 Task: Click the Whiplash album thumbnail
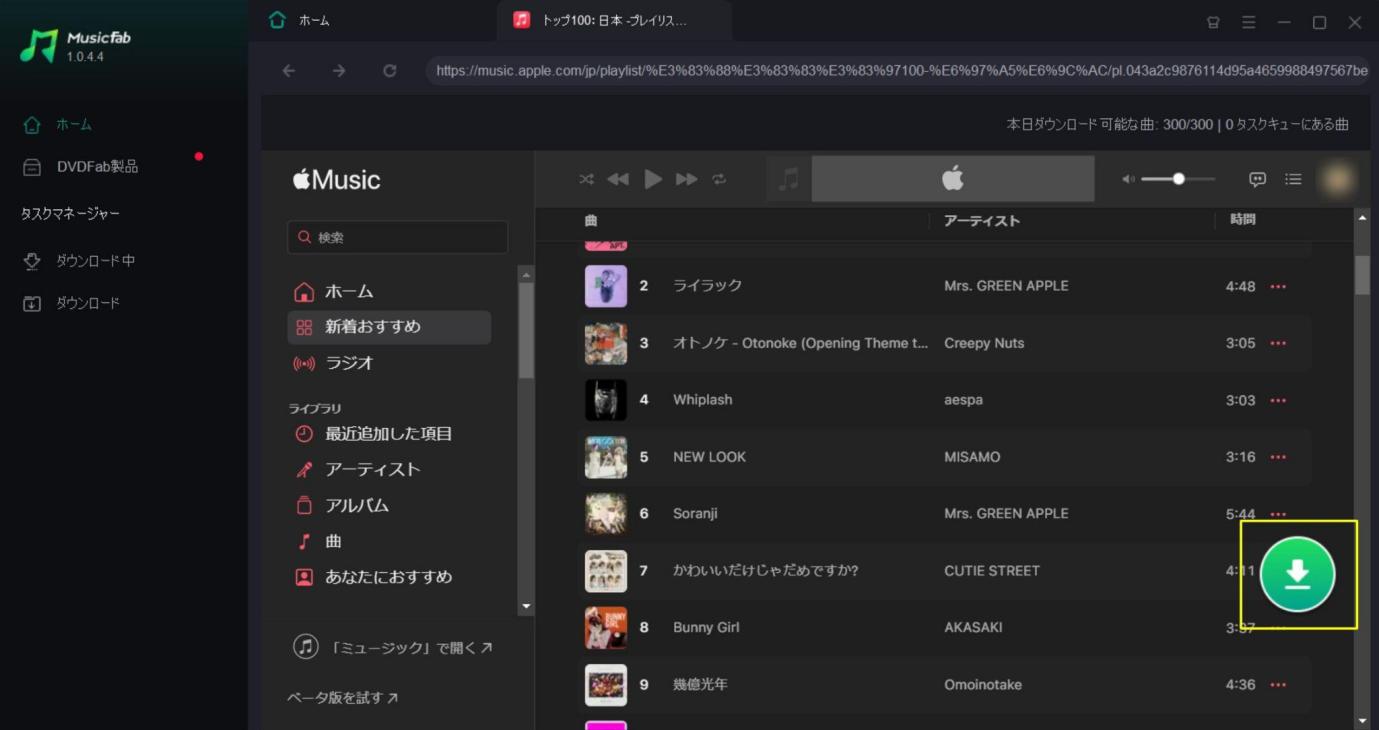(x=606, y=400)
